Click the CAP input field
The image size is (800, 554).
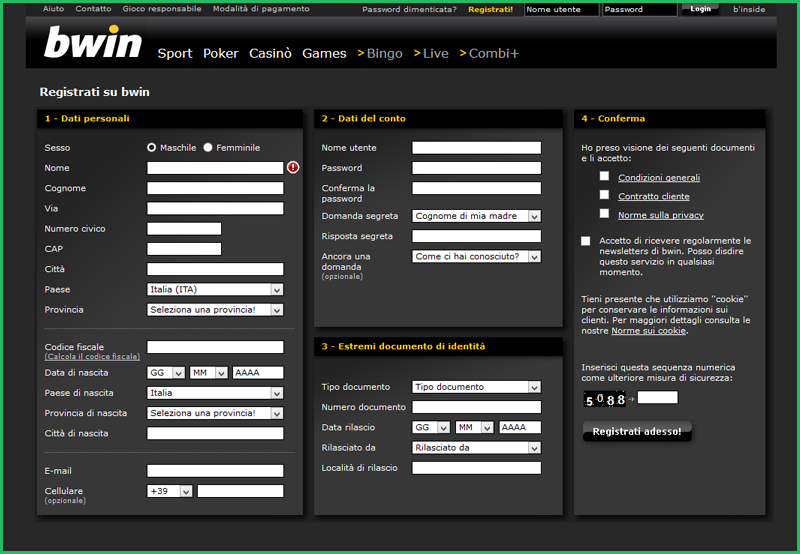[x=184, y=249]
